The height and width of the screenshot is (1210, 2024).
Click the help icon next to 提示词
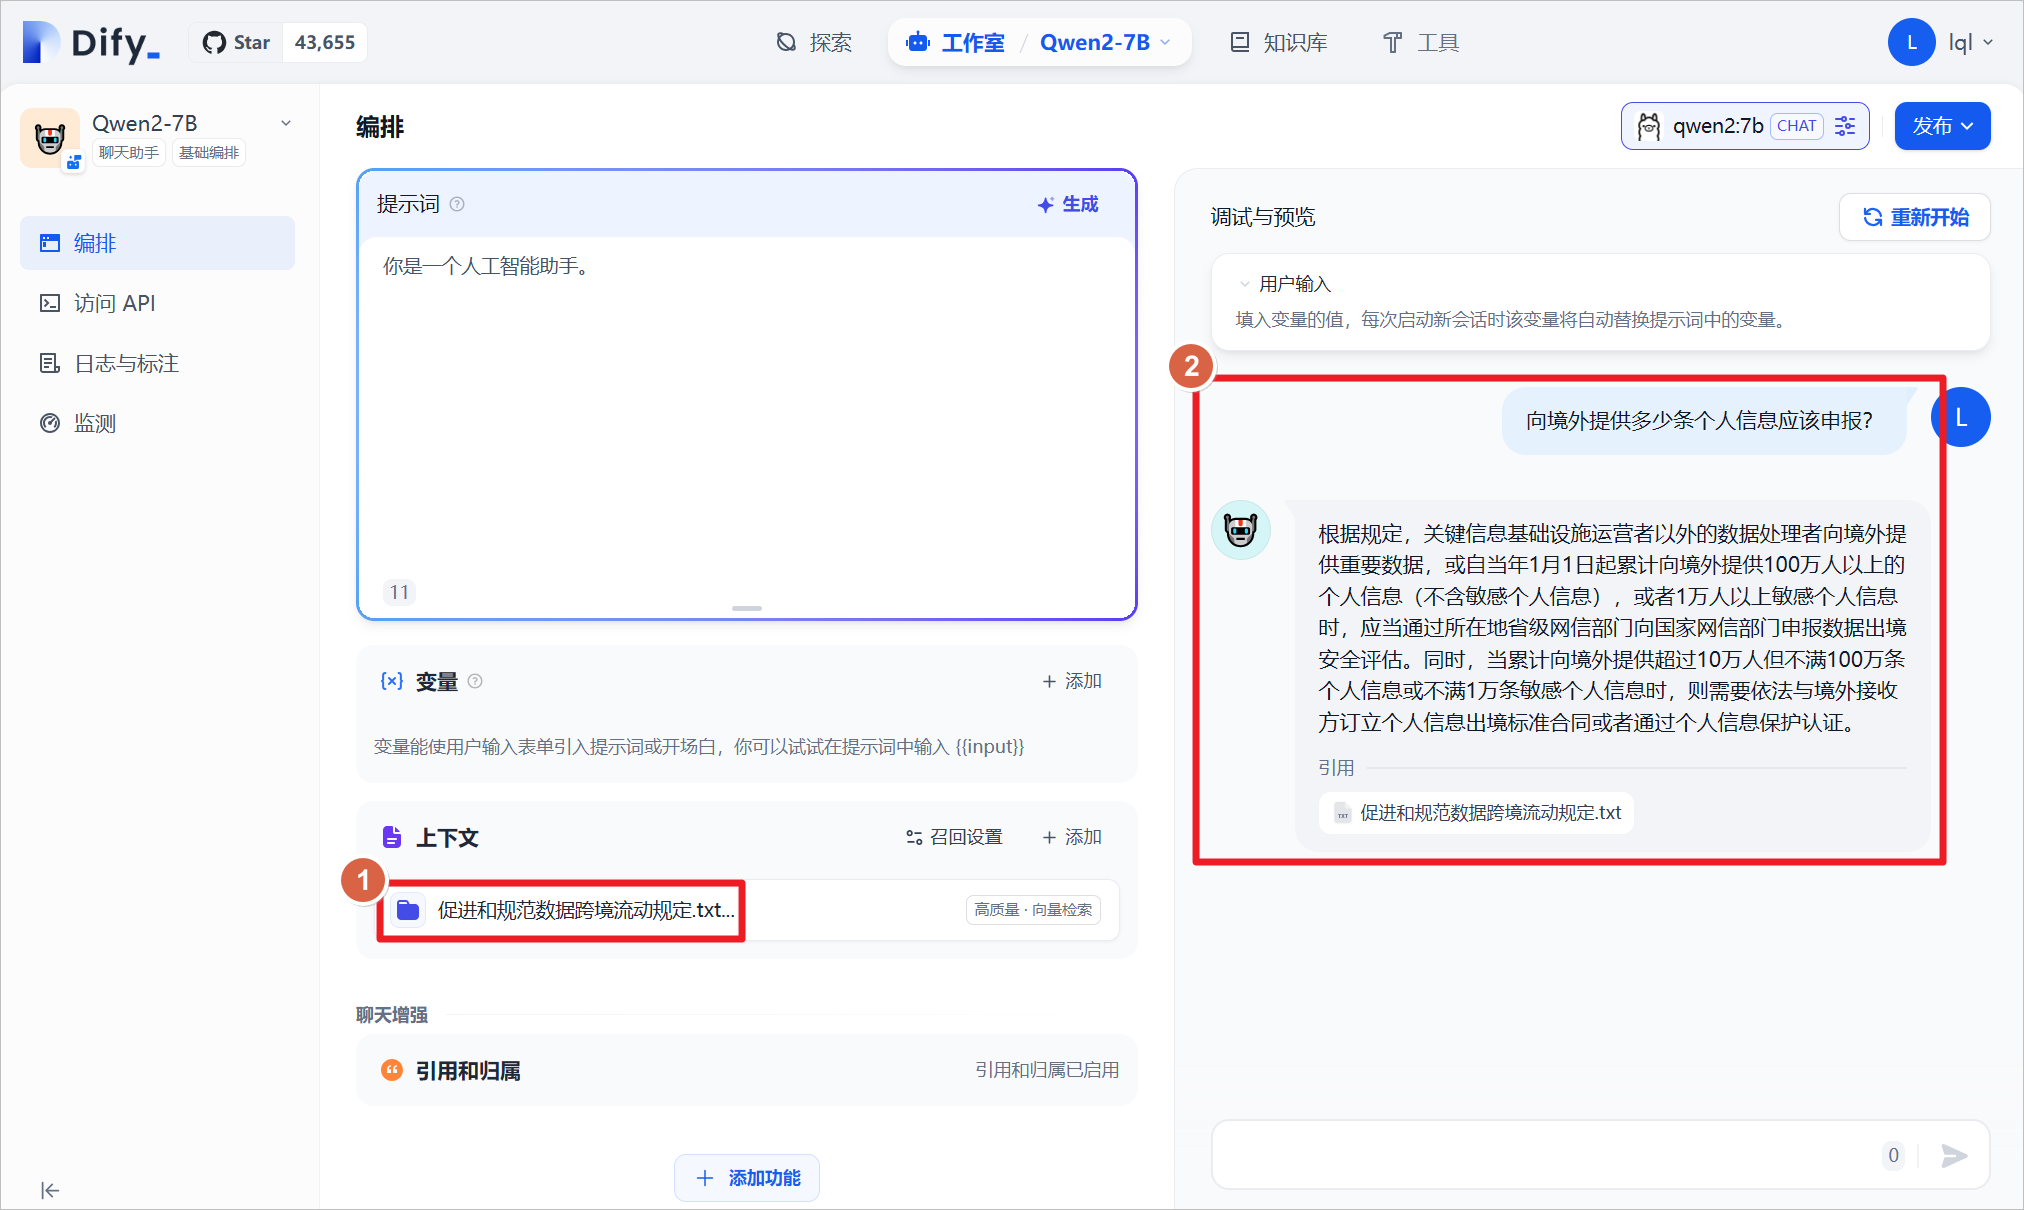457,204
